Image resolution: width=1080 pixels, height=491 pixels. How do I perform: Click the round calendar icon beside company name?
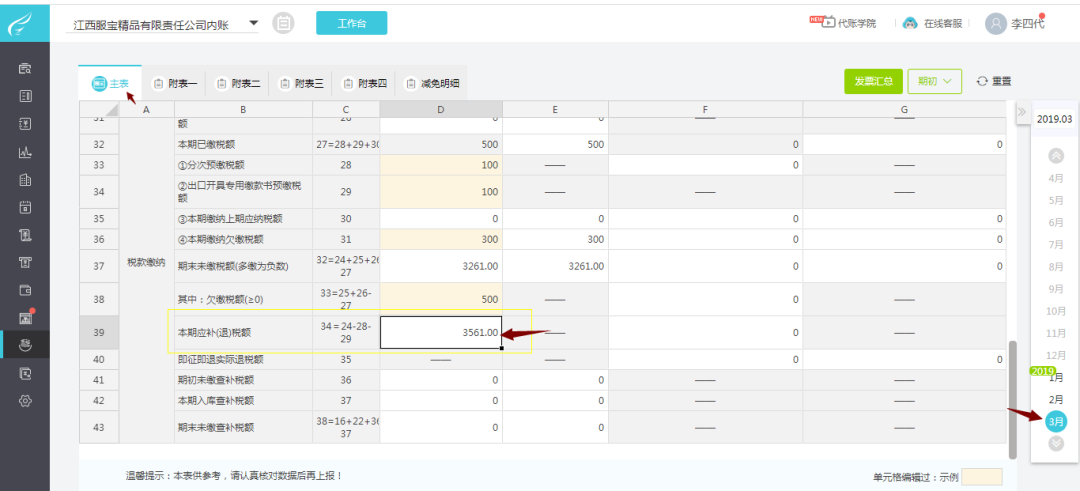point(282,23)
